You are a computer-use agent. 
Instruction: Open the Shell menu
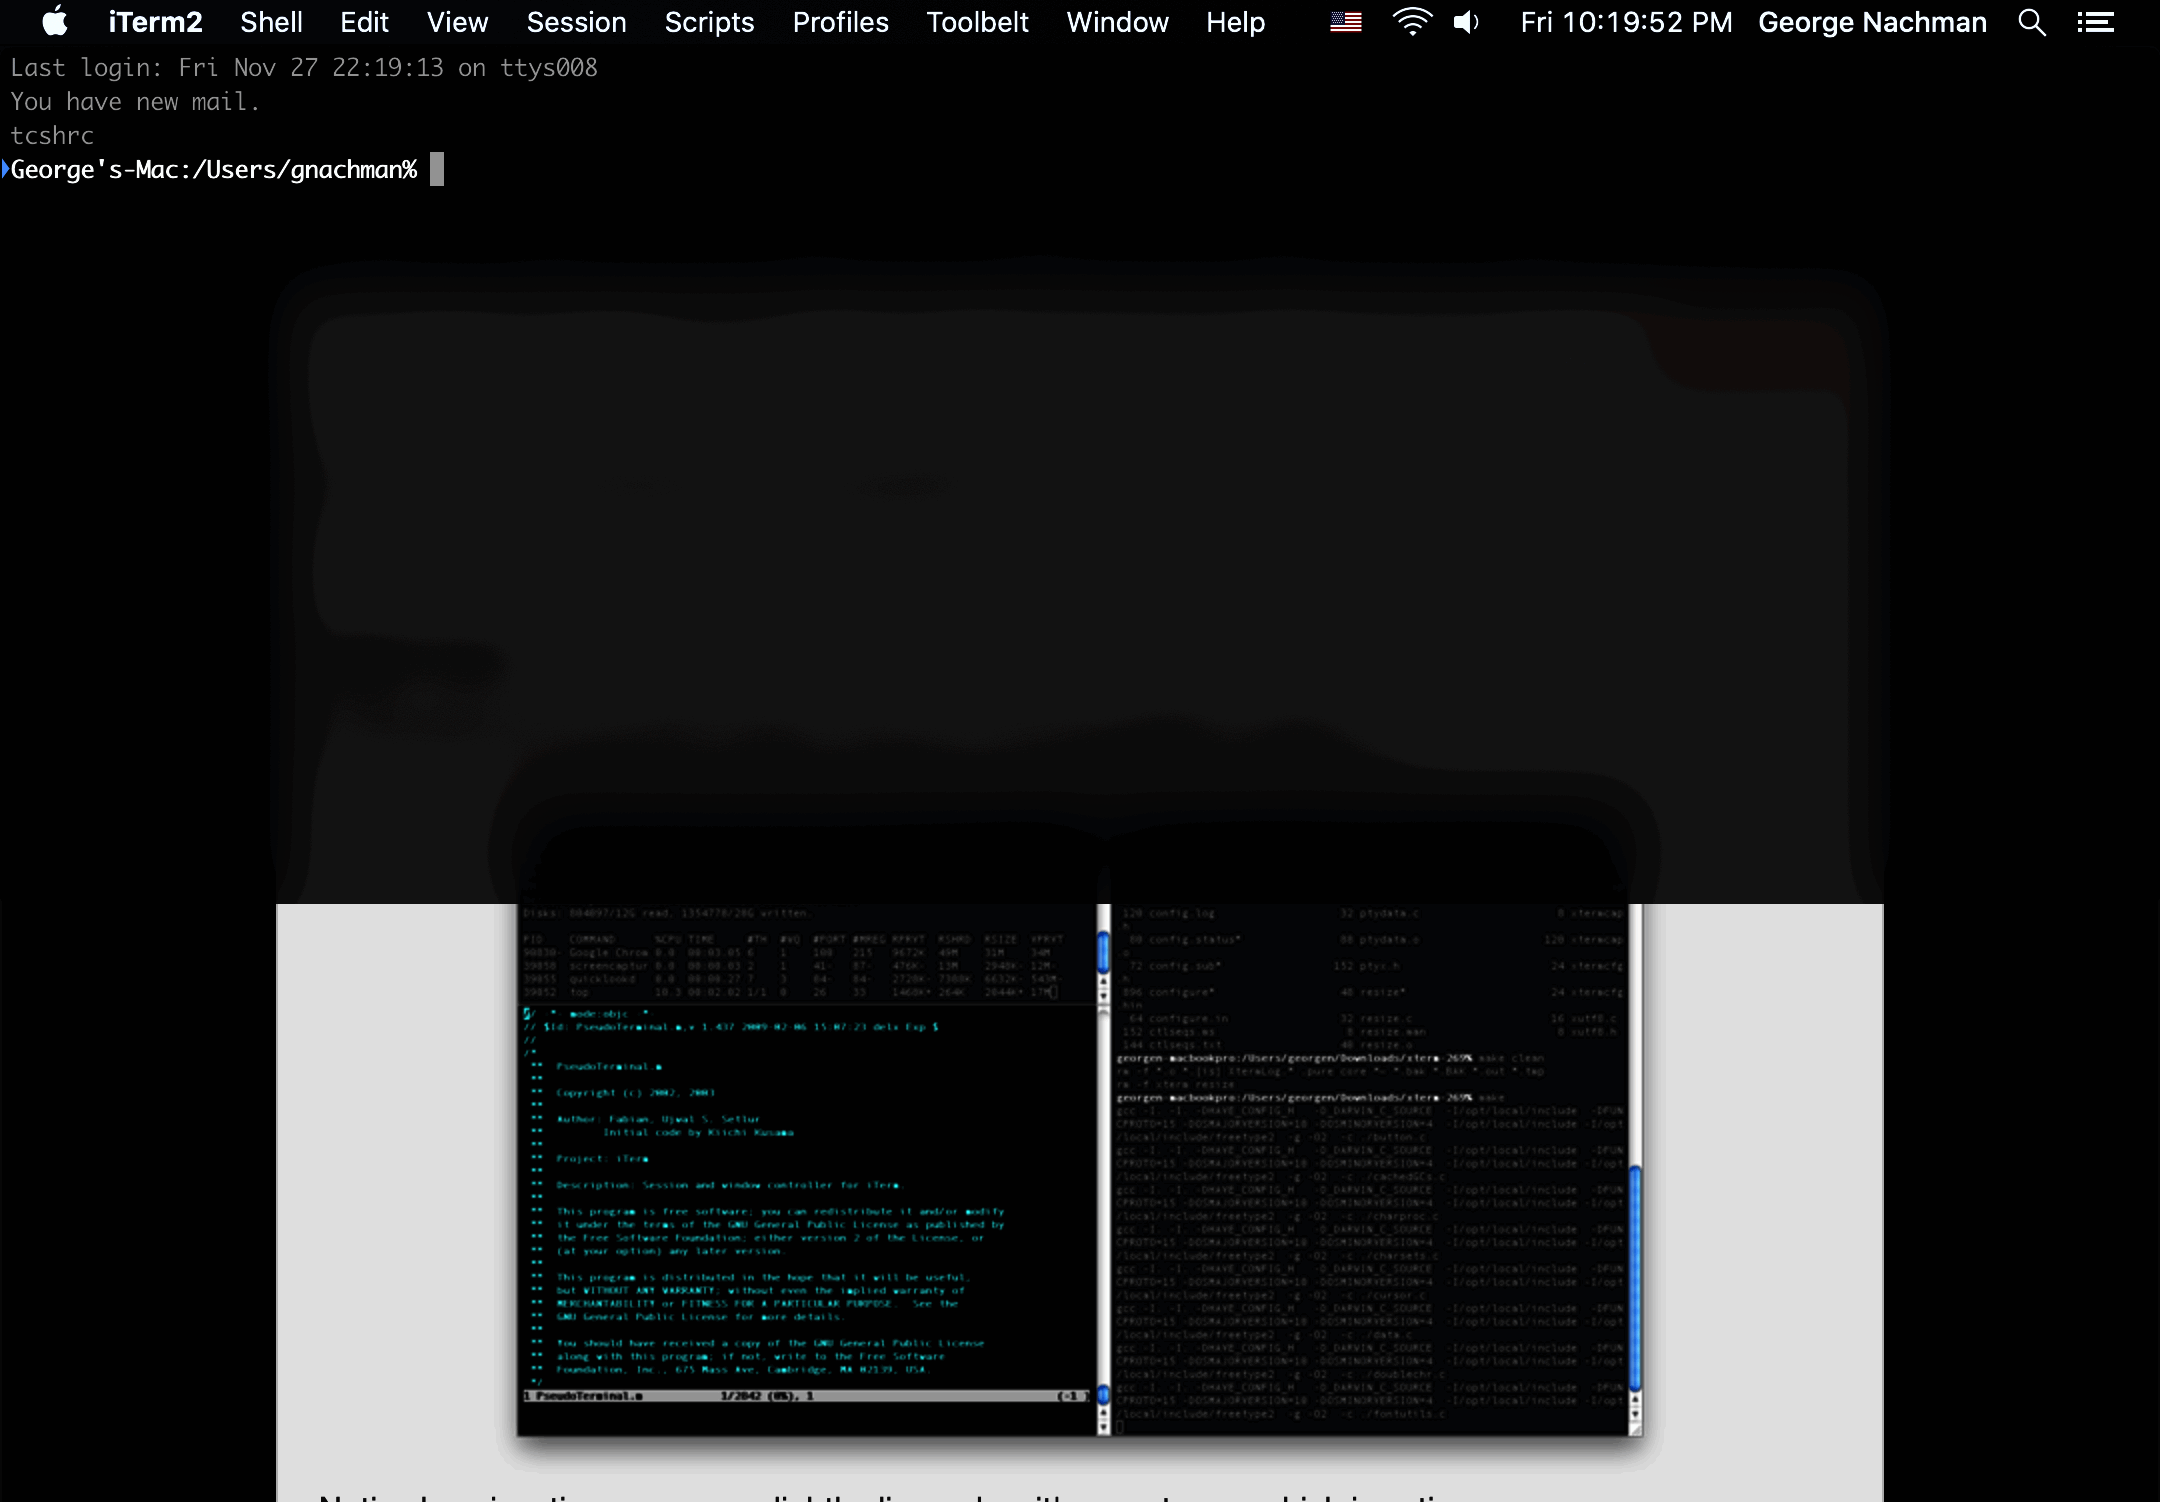[271, 22]
